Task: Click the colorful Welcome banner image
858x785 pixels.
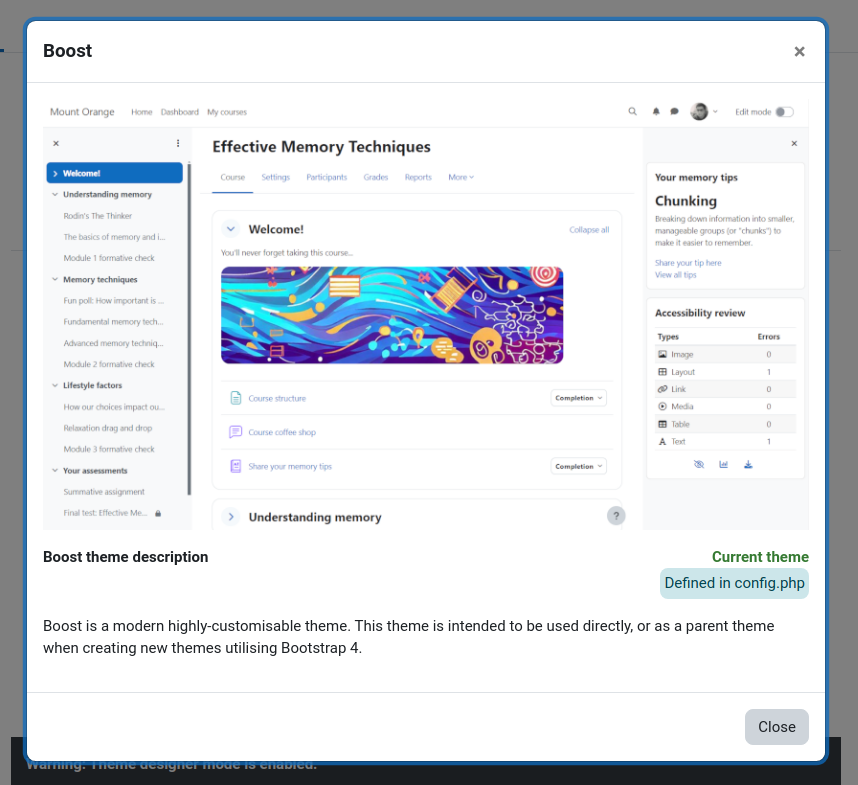Action: [x=392, y=315]
